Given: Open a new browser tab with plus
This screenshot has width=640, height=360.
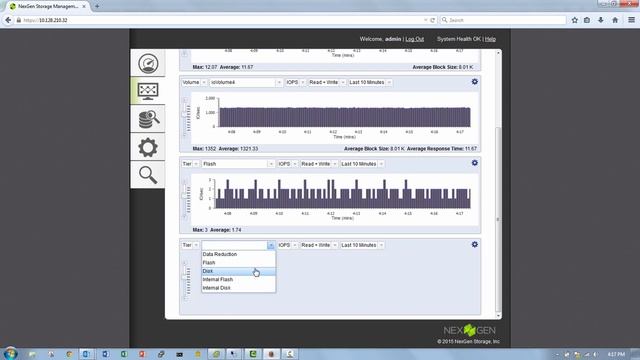Looking at the screenshot, I should [97, 6].
